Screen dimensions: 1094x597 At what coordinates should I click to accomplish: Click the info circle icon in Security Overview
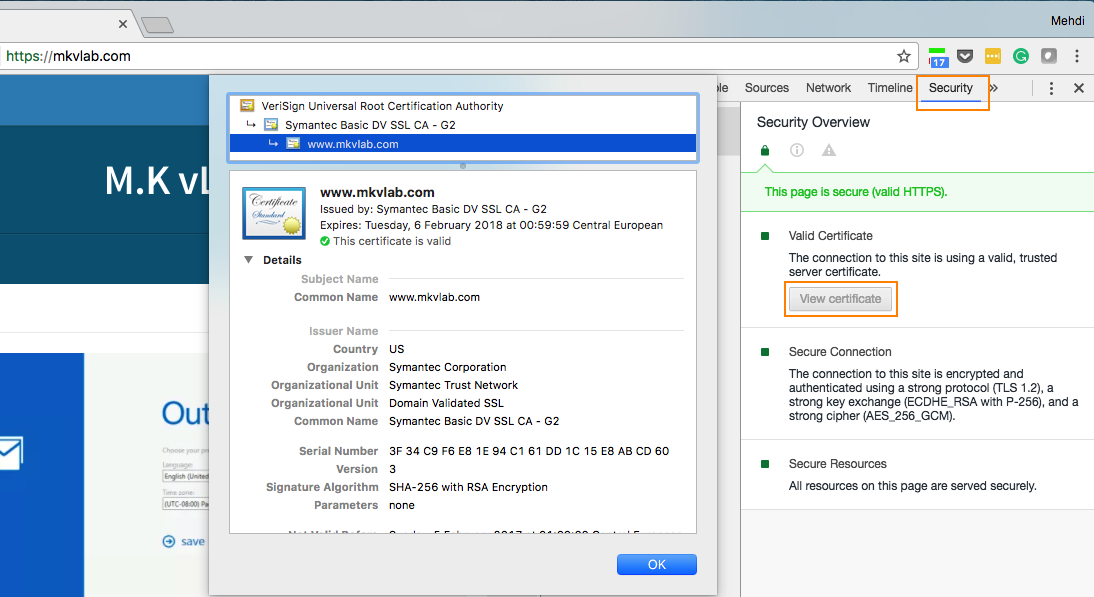pyautogui.click(x=797, y=151)
